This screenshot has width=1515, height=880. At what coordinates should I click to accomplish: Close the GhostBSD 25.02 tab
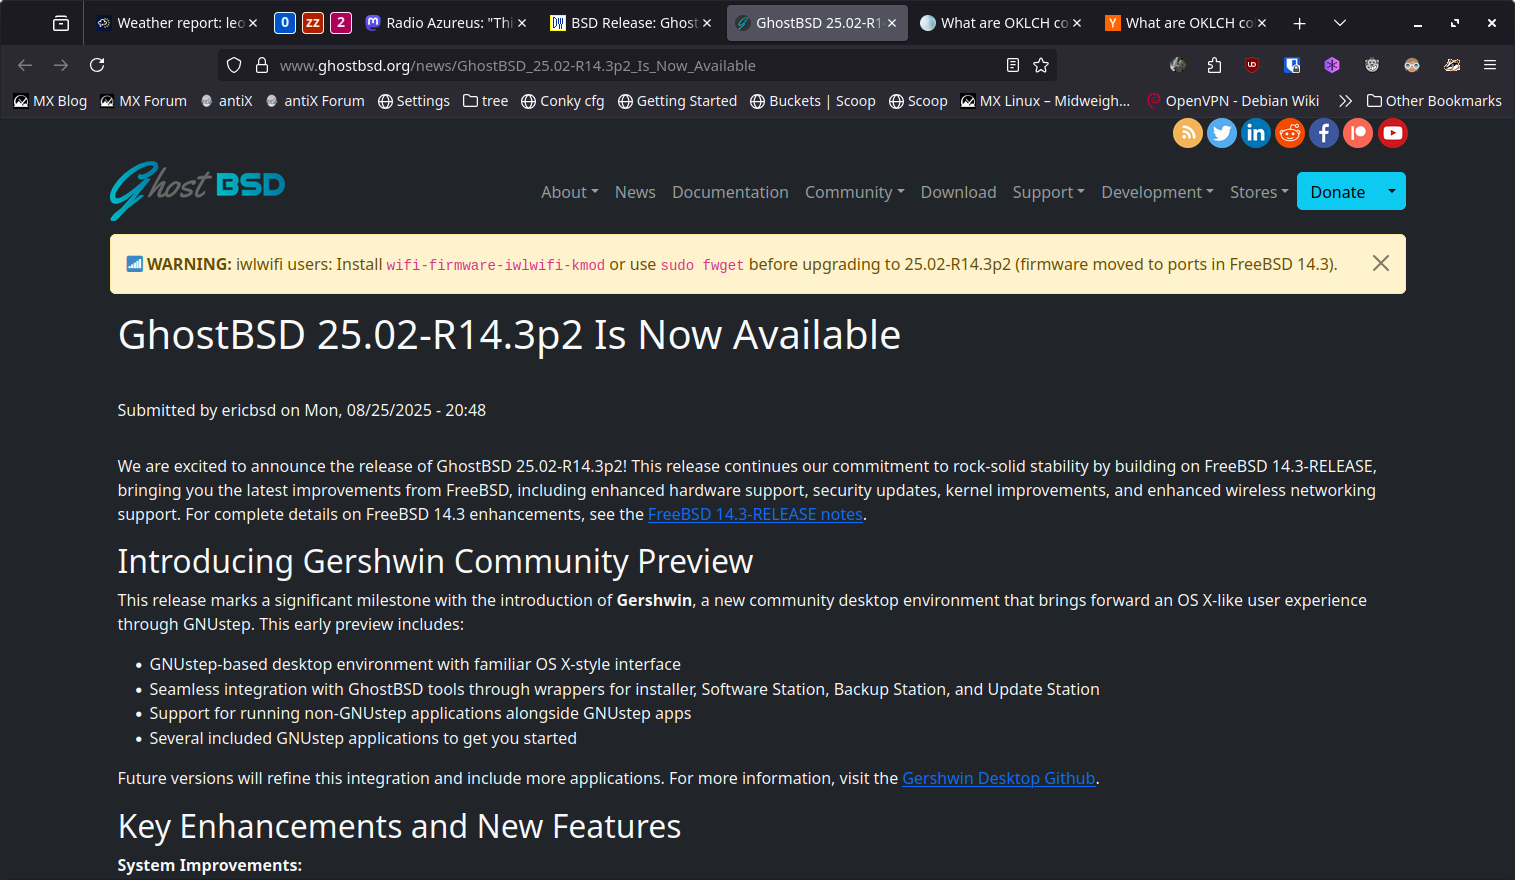point(892,23)
